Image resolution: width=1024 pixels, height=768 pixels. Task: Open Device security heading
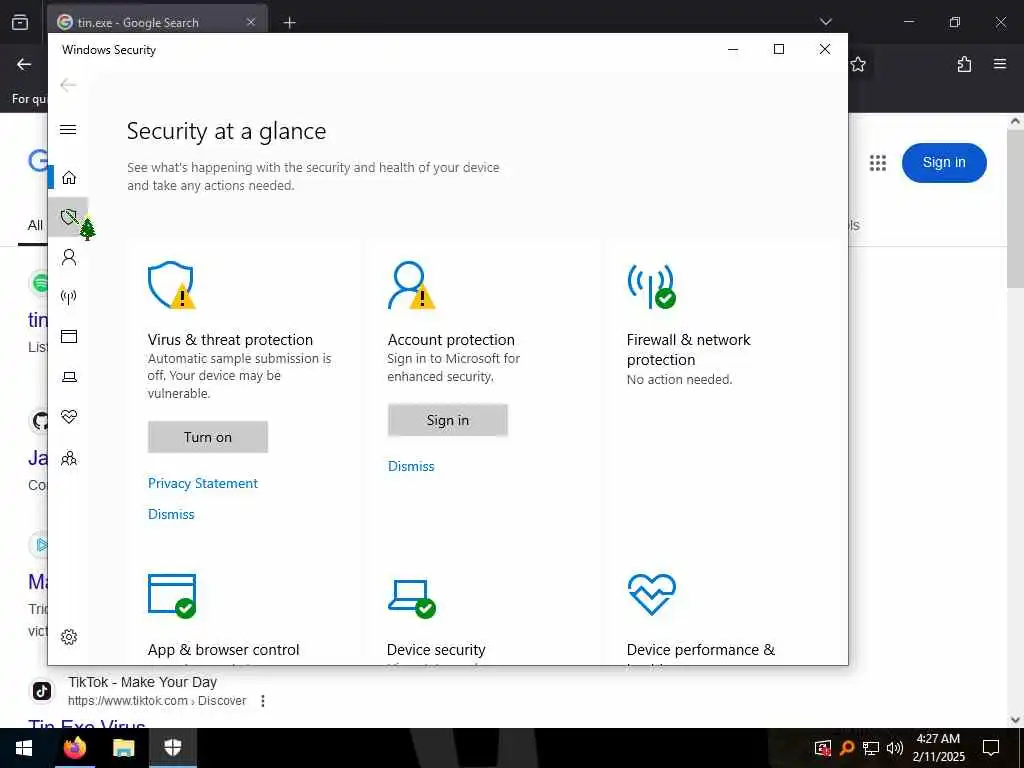pos(436,650)
